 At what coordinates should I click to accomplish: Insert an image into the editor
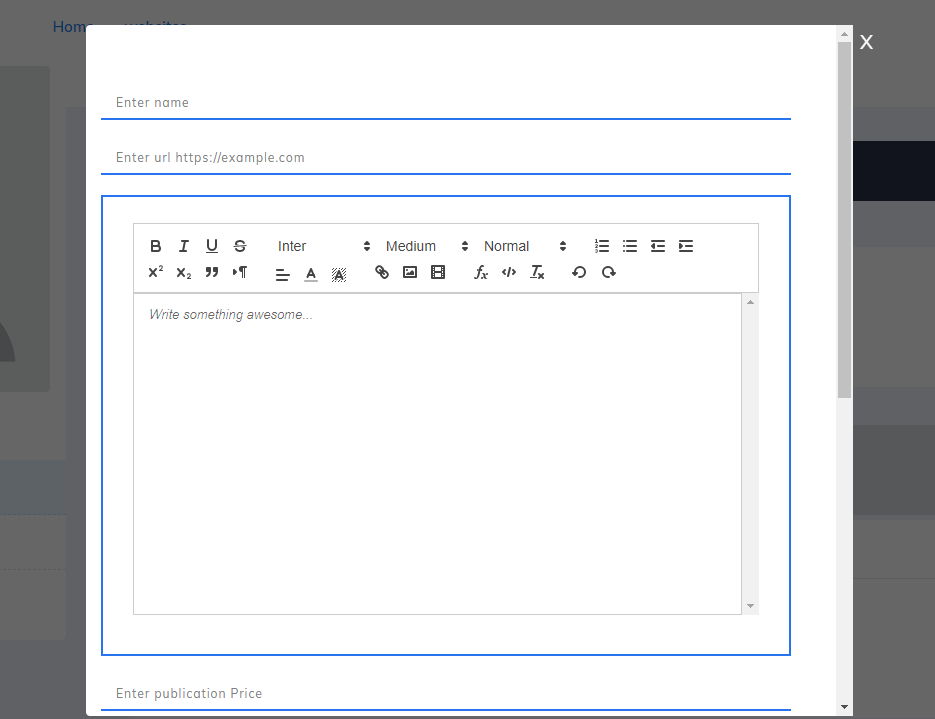409,272
